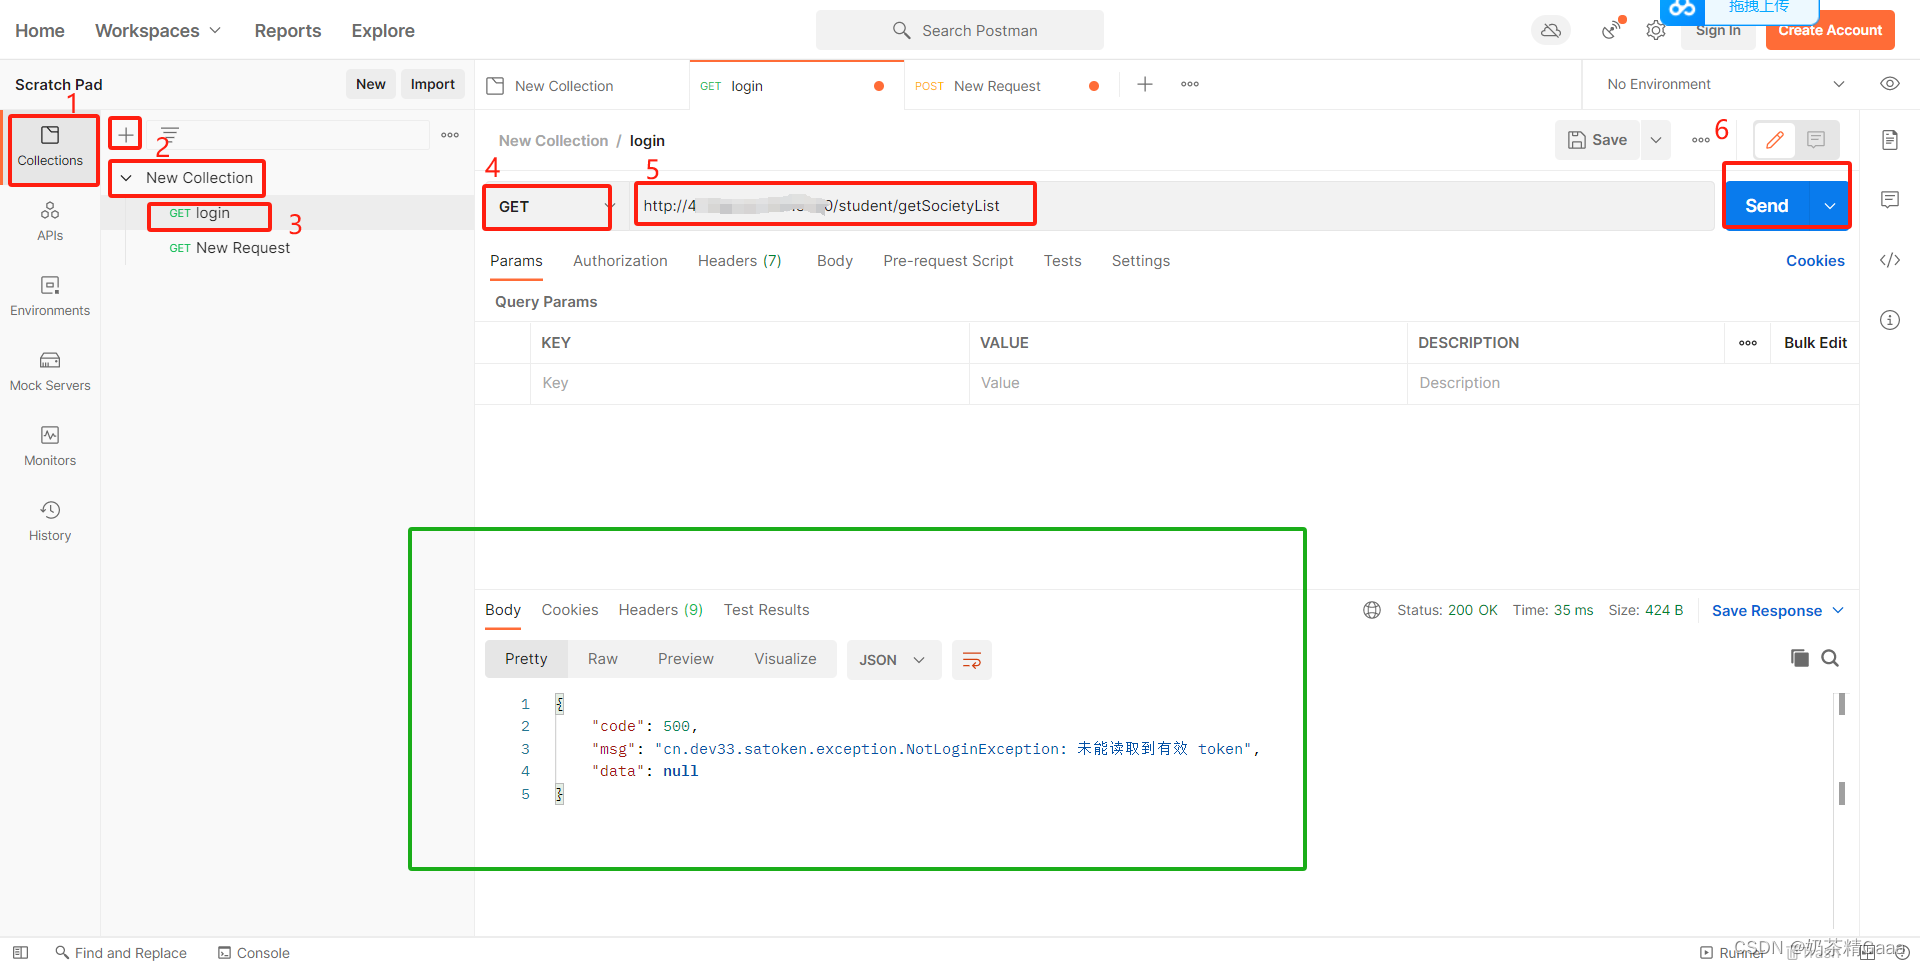Image resolution: width=1920 pixels, height=966 pixels.
Task: Open query params column options ellipsis
Action: tap(1748, 343)
